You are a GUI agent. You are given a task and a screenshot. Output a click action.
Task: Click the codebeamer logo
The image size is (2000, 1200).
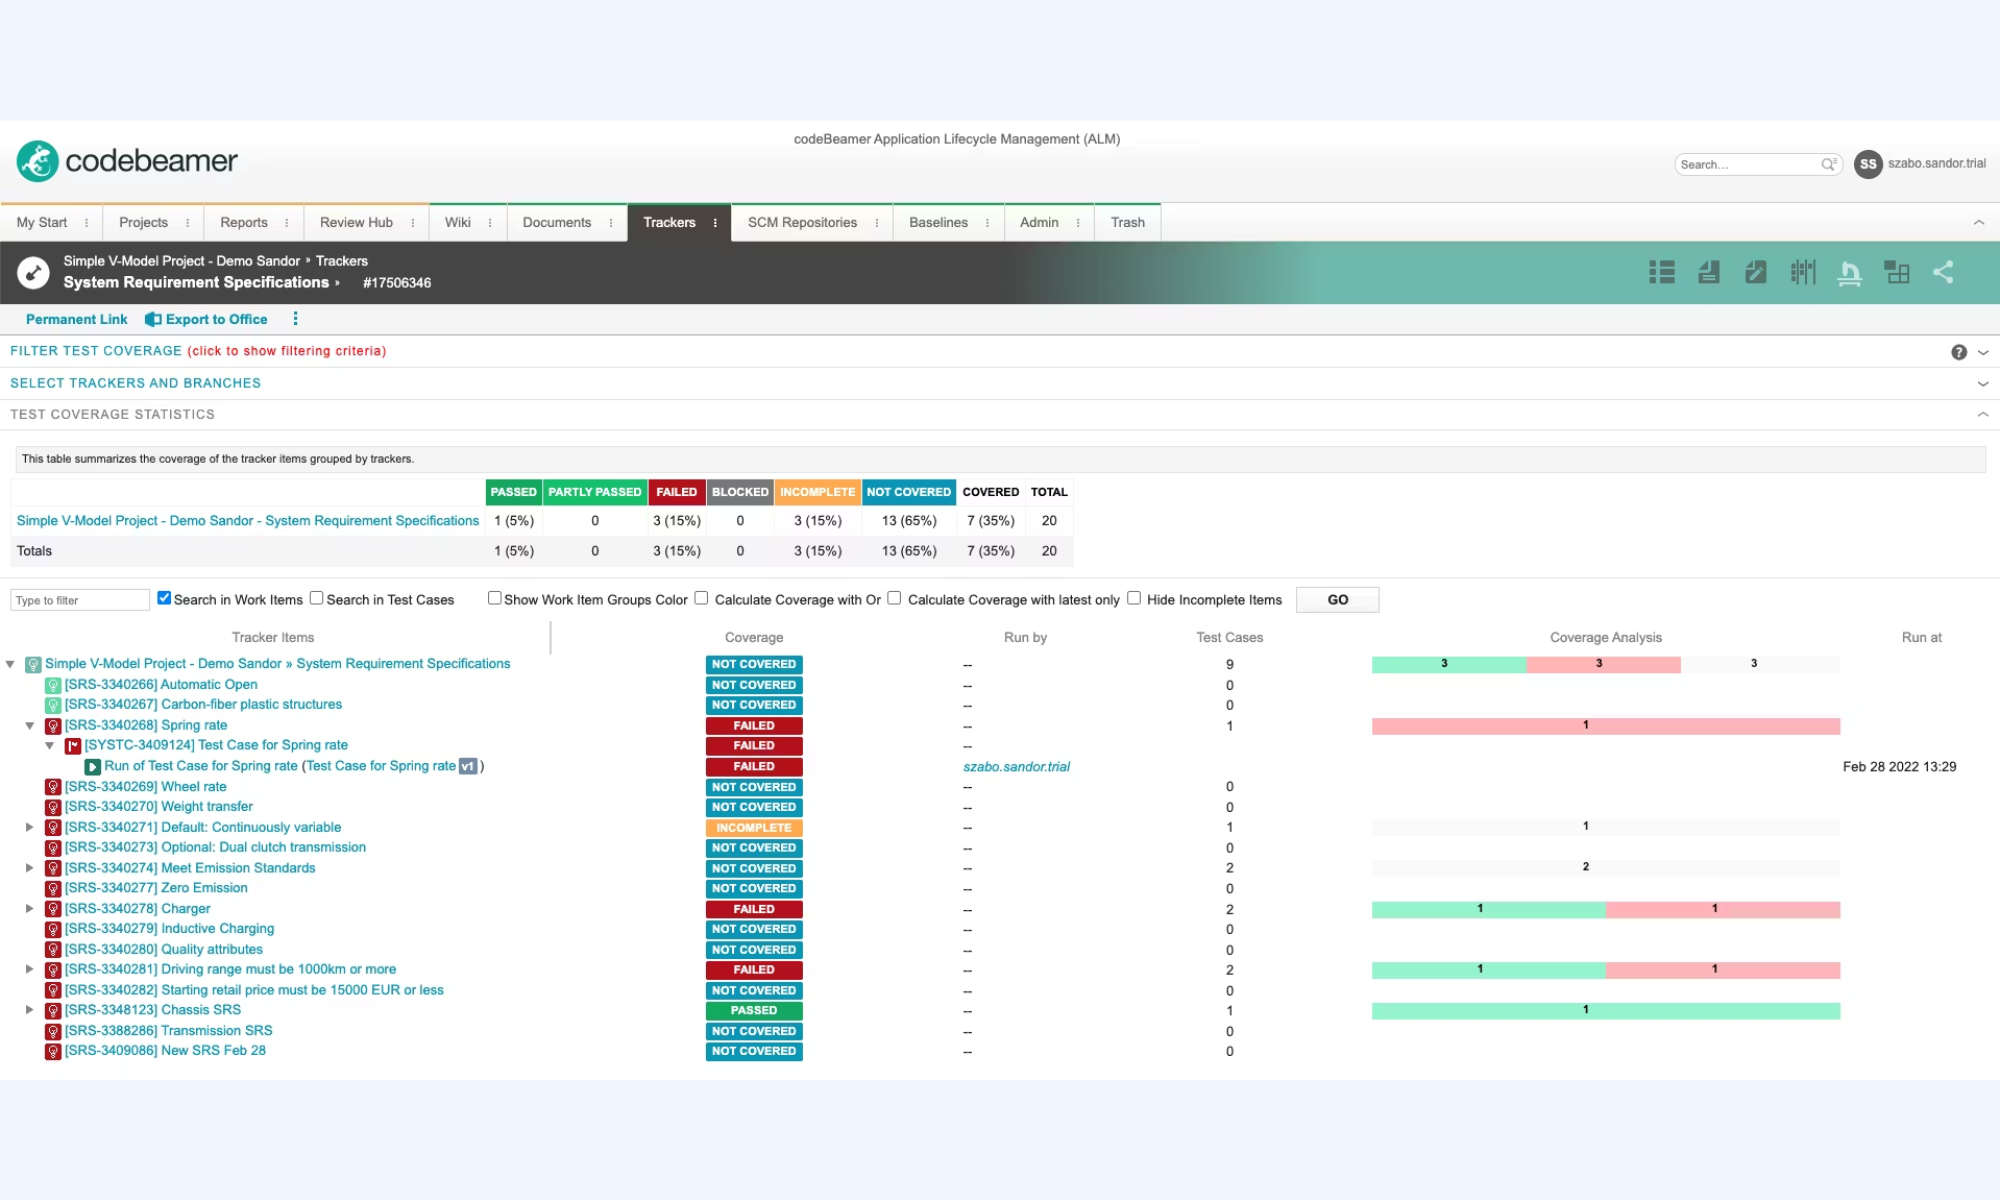coord(127,161)
